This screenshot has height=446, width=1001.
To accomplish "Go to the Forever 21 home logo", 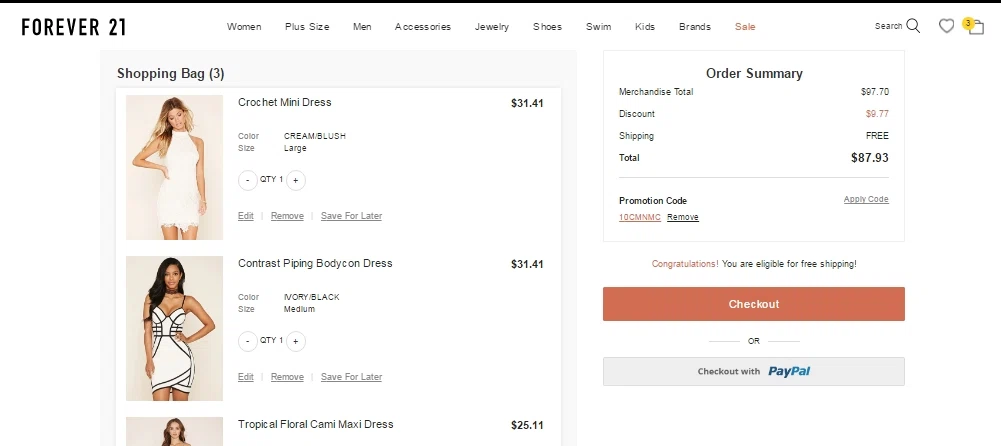I will click(73, 27).
